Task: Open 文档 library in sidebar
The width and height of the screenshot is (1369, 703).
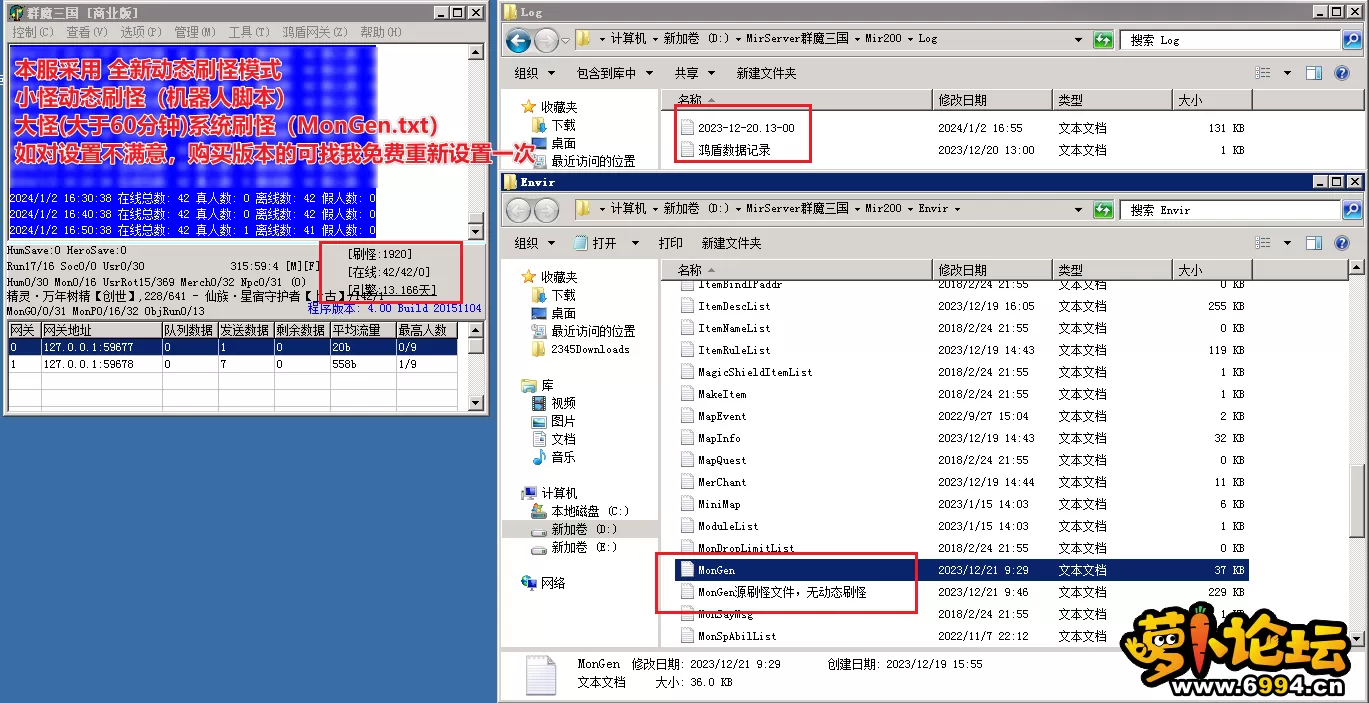Action: (554, 439)
